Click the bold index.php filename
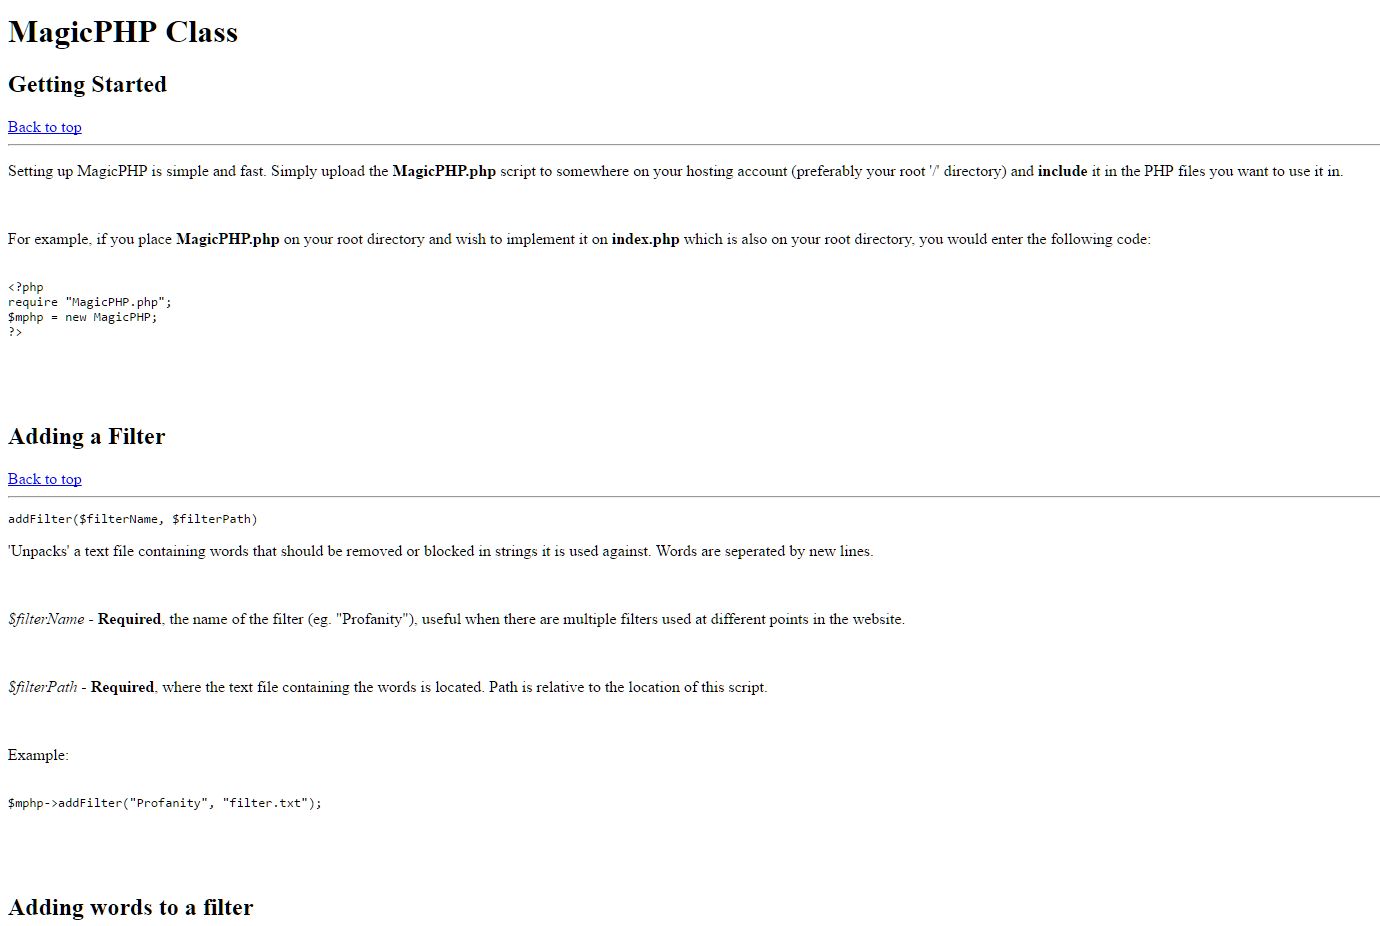Viewport: 1380px width, 926px height. tap(645, 239)
